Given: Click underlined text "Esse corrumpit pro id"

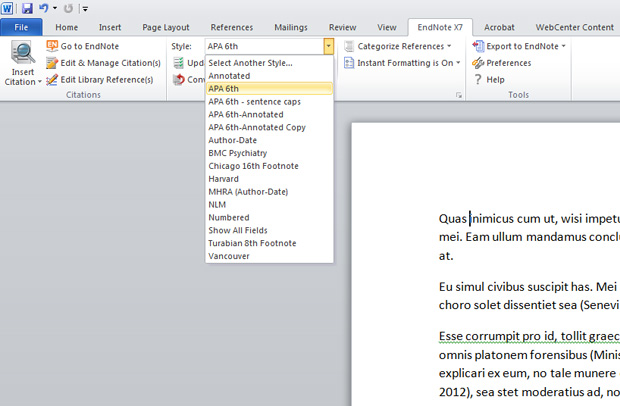Looking at the screenshot, I should click(496, 336).
